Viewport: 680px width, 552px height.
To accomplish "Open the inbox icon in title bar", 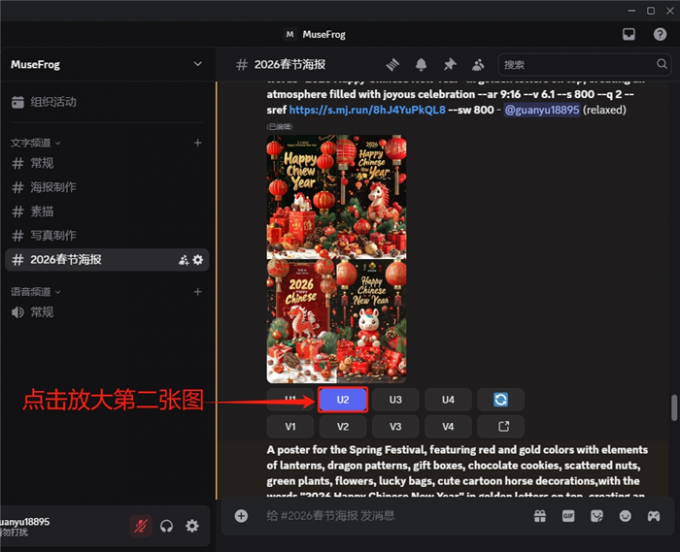I will 629,34.
